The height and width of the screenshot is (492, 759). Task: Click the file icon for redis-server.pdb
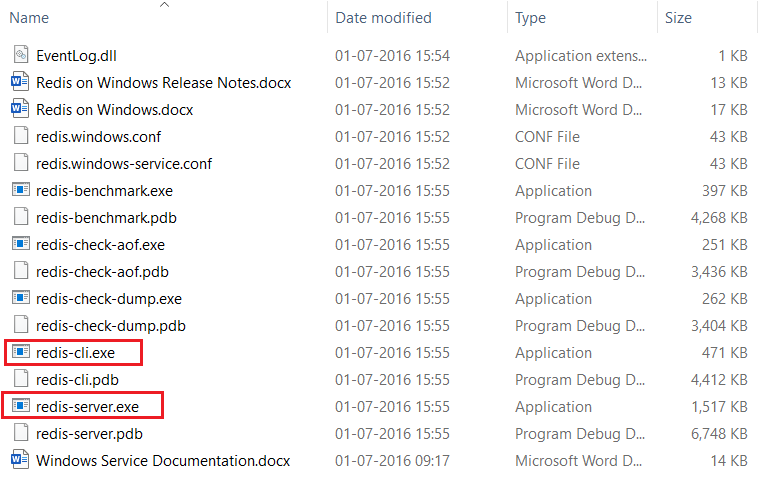(x=20, y=432)
